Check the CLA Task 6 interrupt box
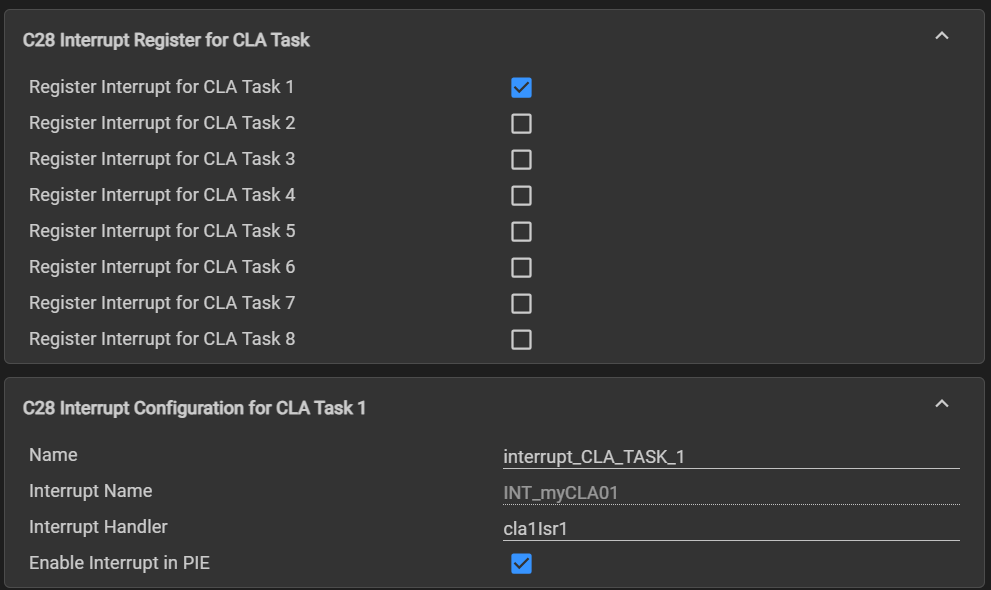Screen dimensions: 991x590 click(521, 268)
